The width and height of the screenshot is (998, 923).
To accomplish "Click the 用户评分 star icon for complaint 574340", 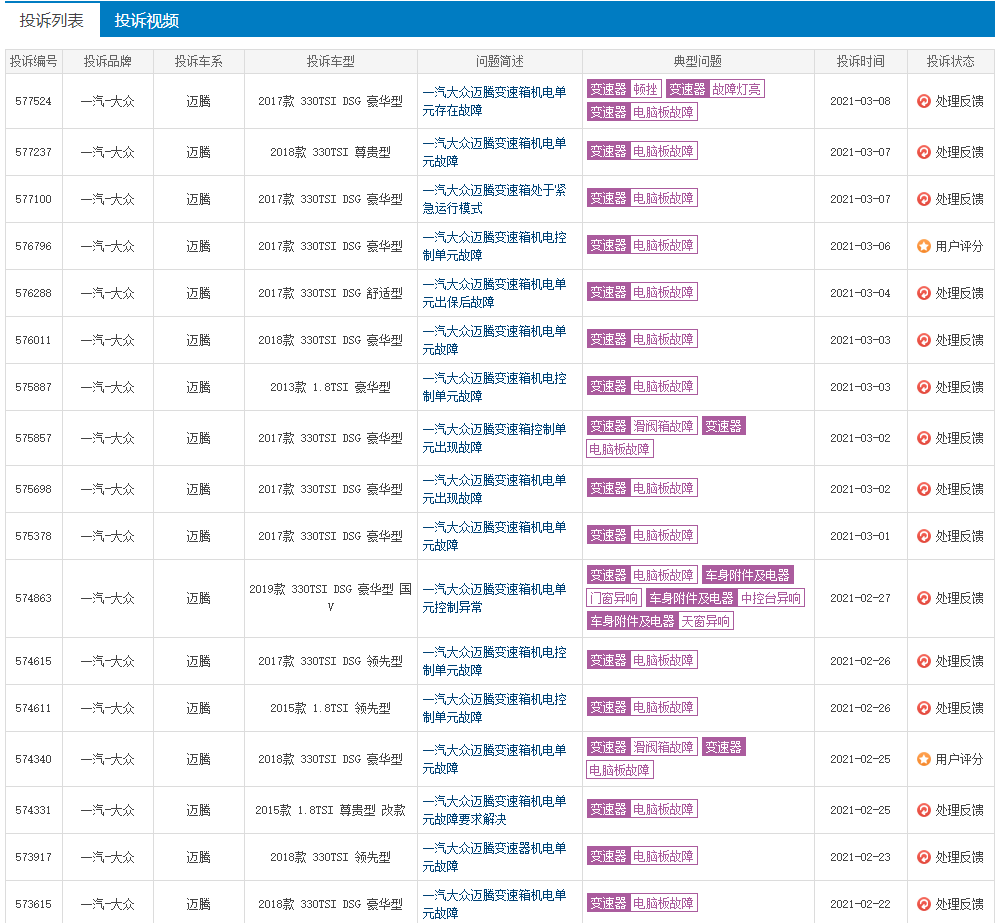I will tap(924, 759).
